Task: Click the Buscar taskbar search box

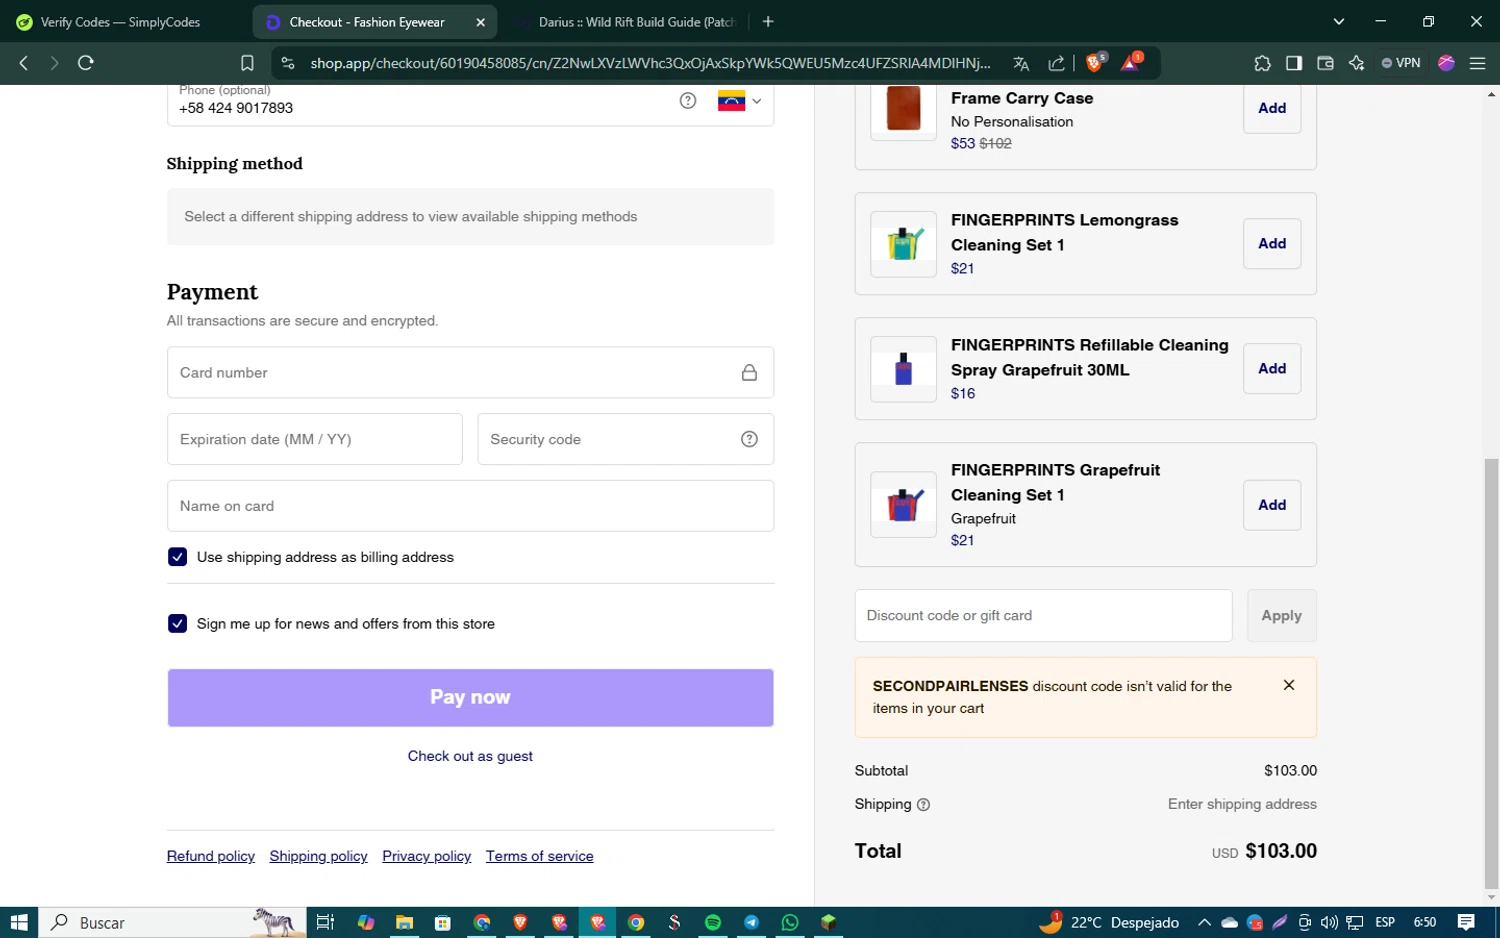Action: click(172, 922)
